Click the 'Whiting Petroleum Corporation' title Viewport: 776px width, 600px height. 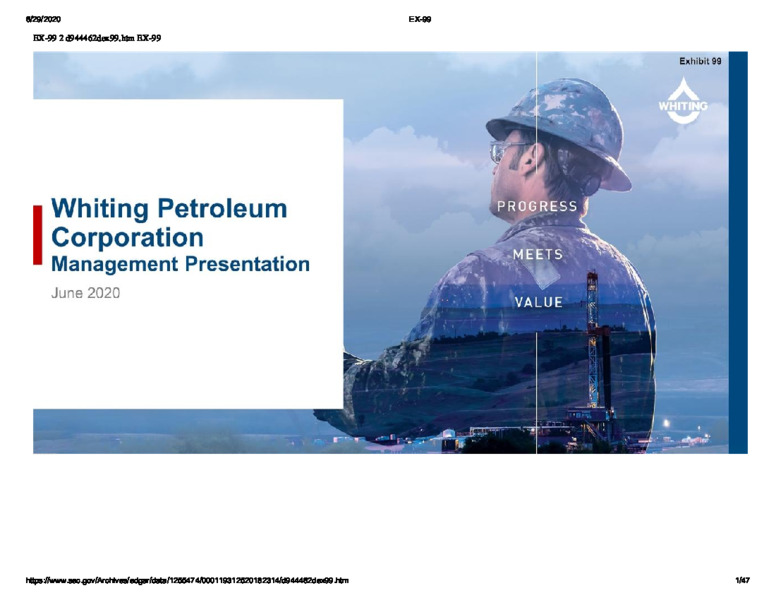click(169, 223)
